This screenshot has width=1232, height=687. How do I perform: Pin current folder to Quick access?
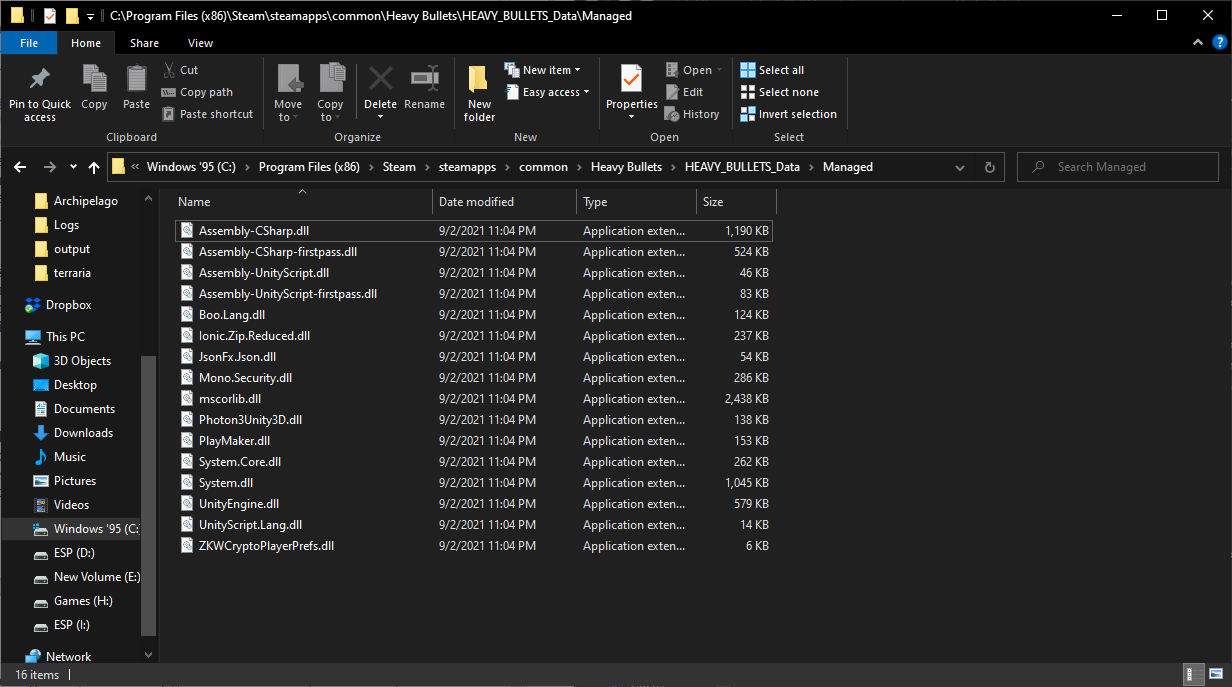pos(39,90)
